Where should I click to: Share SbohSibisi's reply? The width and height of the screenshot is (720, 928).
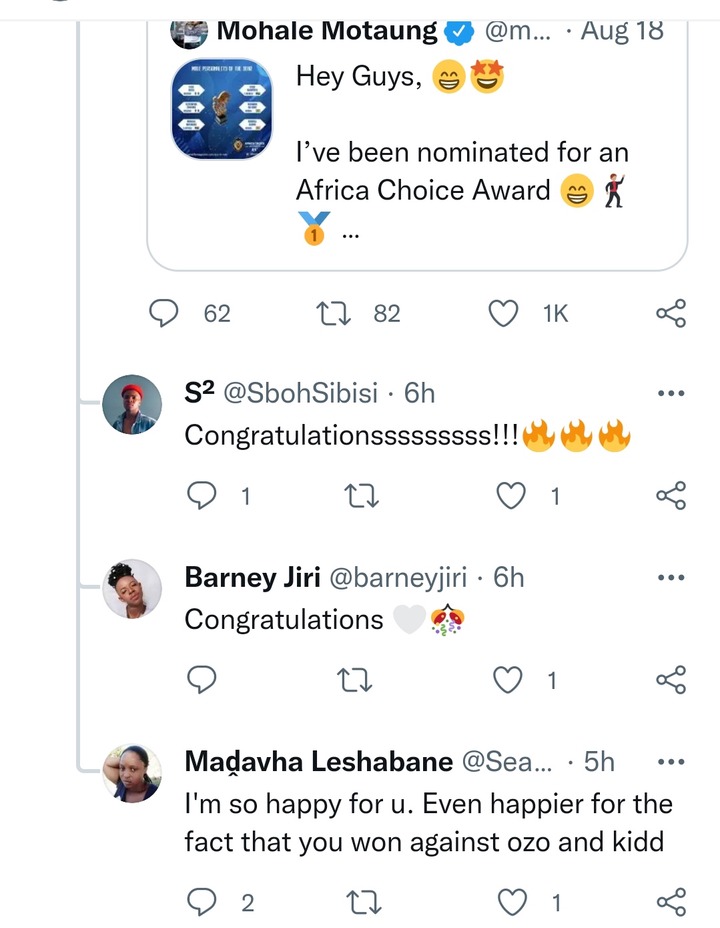(671, 495)
